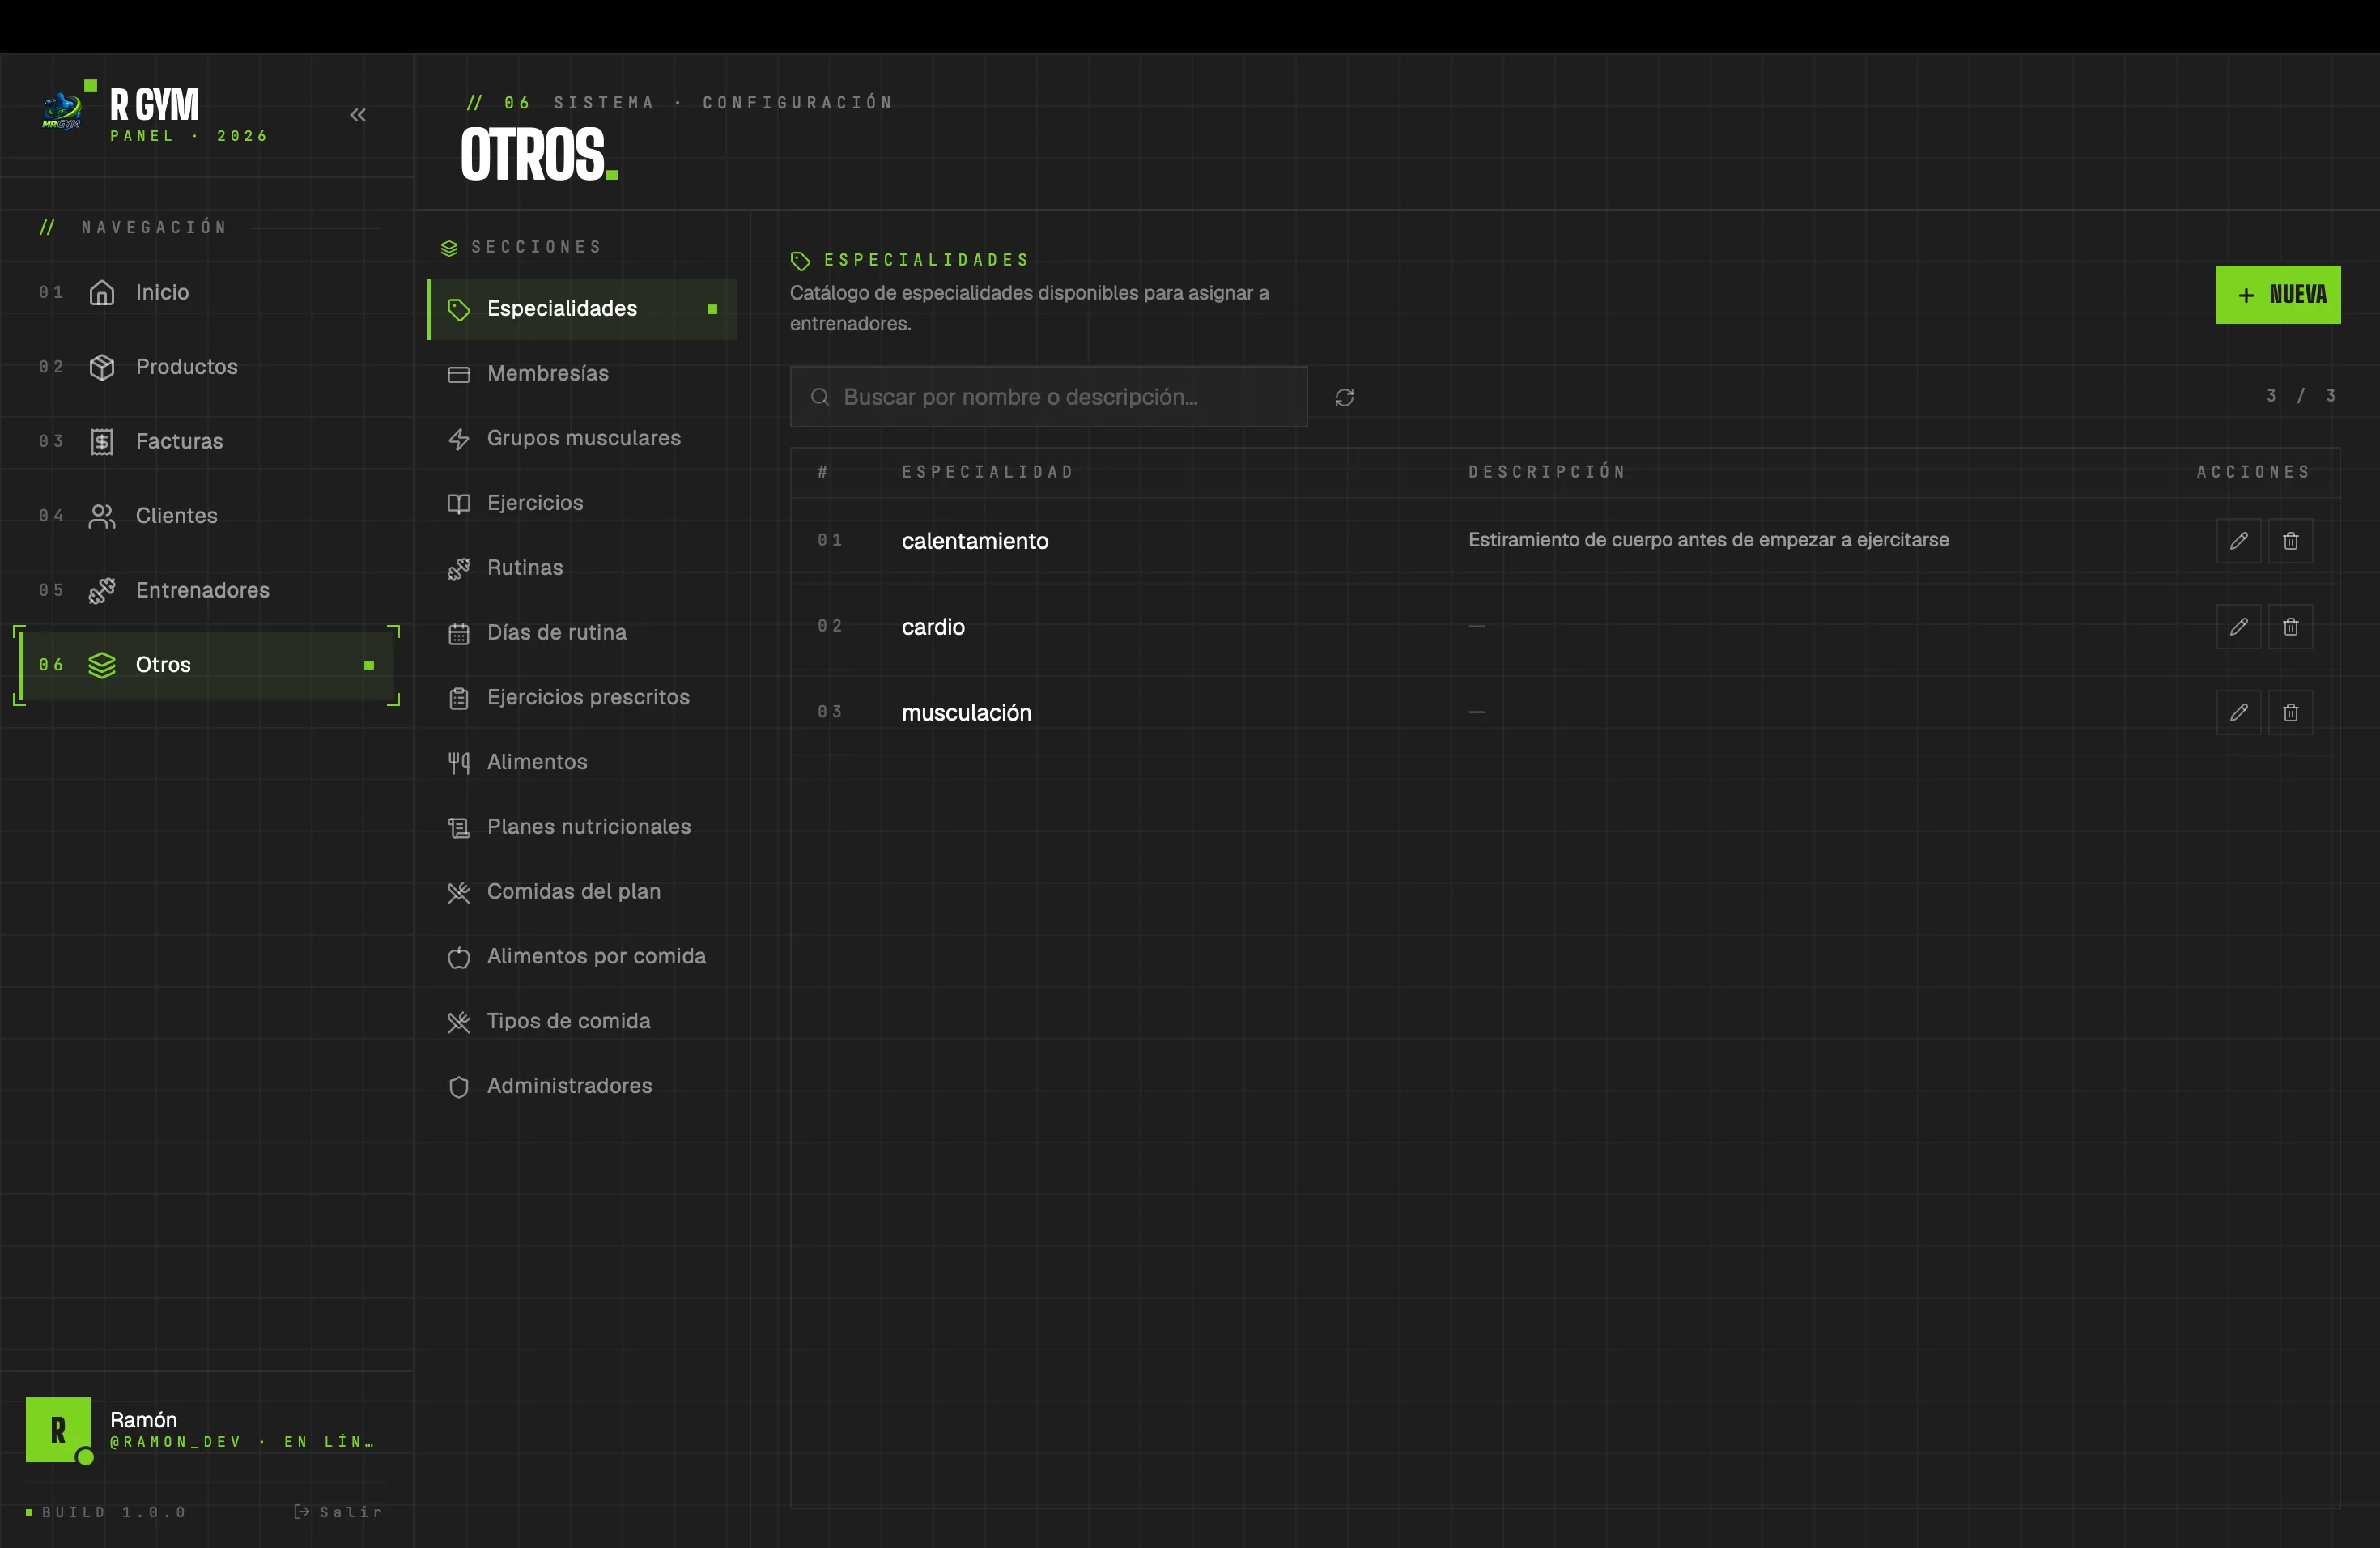The width and height of the screenshot is (2380, 1548).
Task: Click the Nueva button to add specialty
Action: (2278, 295)
